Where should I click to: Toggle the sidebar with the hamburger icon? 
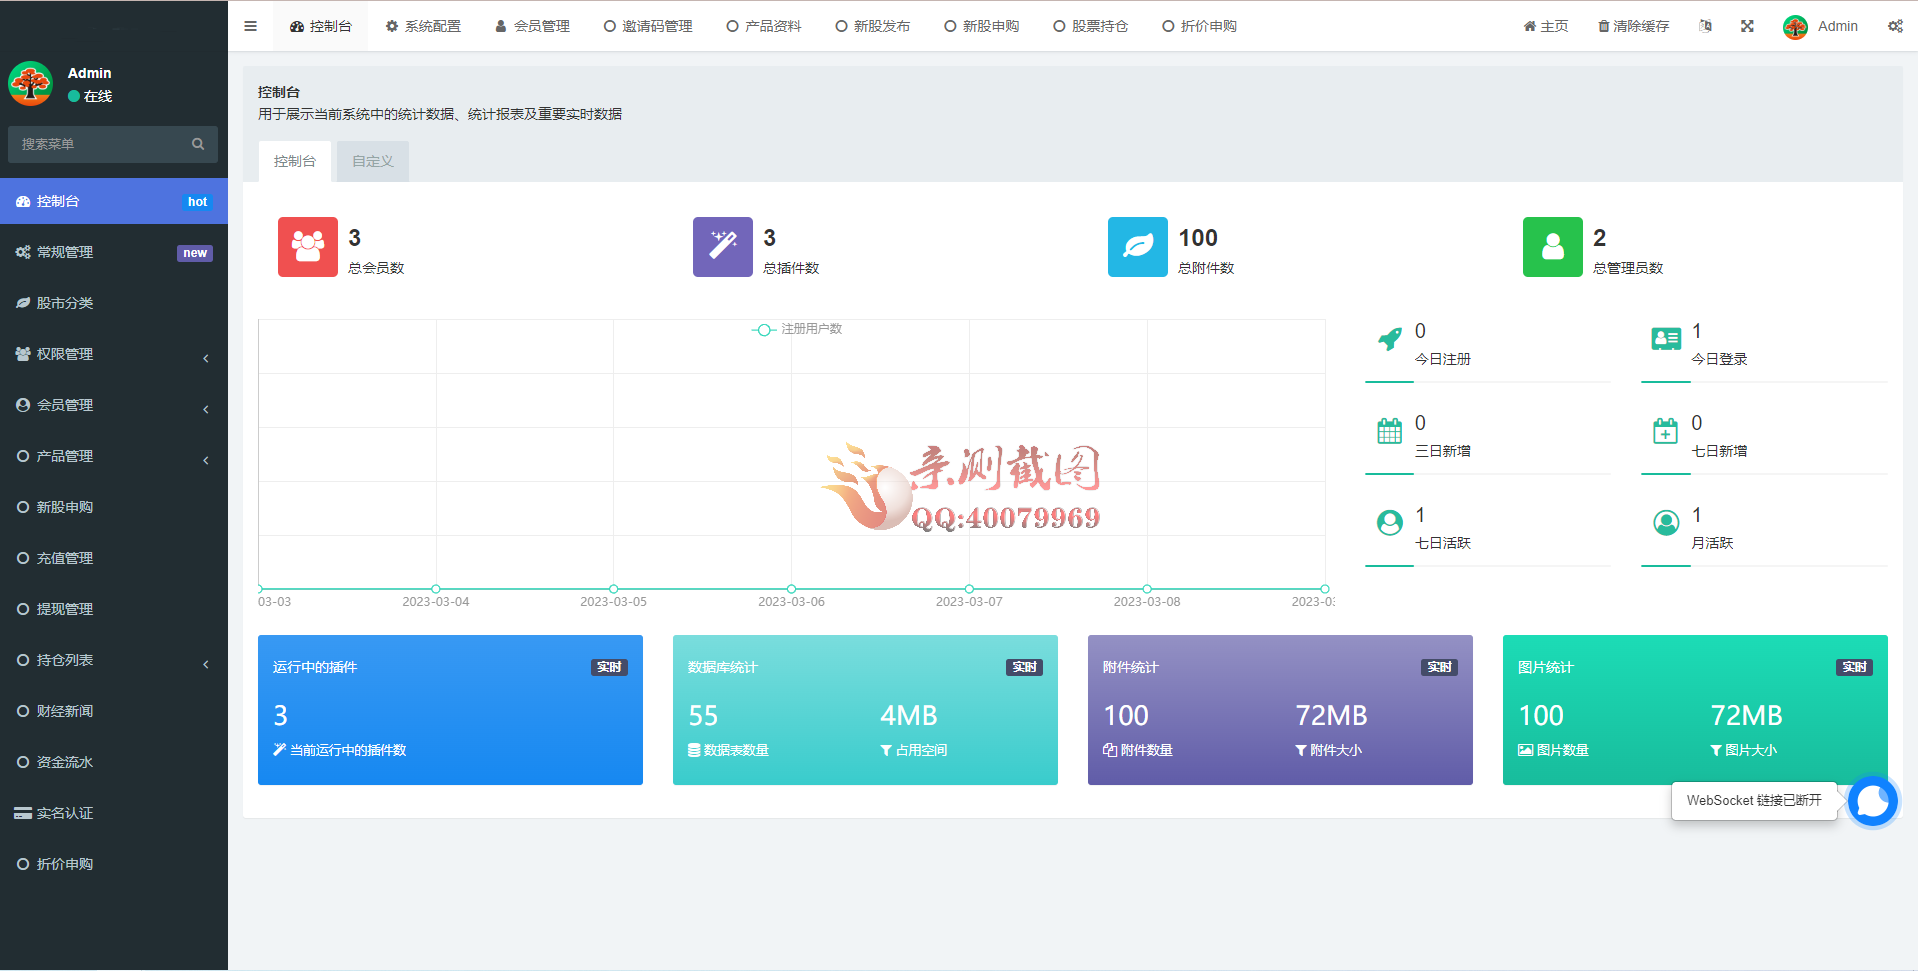click(250, 26)
